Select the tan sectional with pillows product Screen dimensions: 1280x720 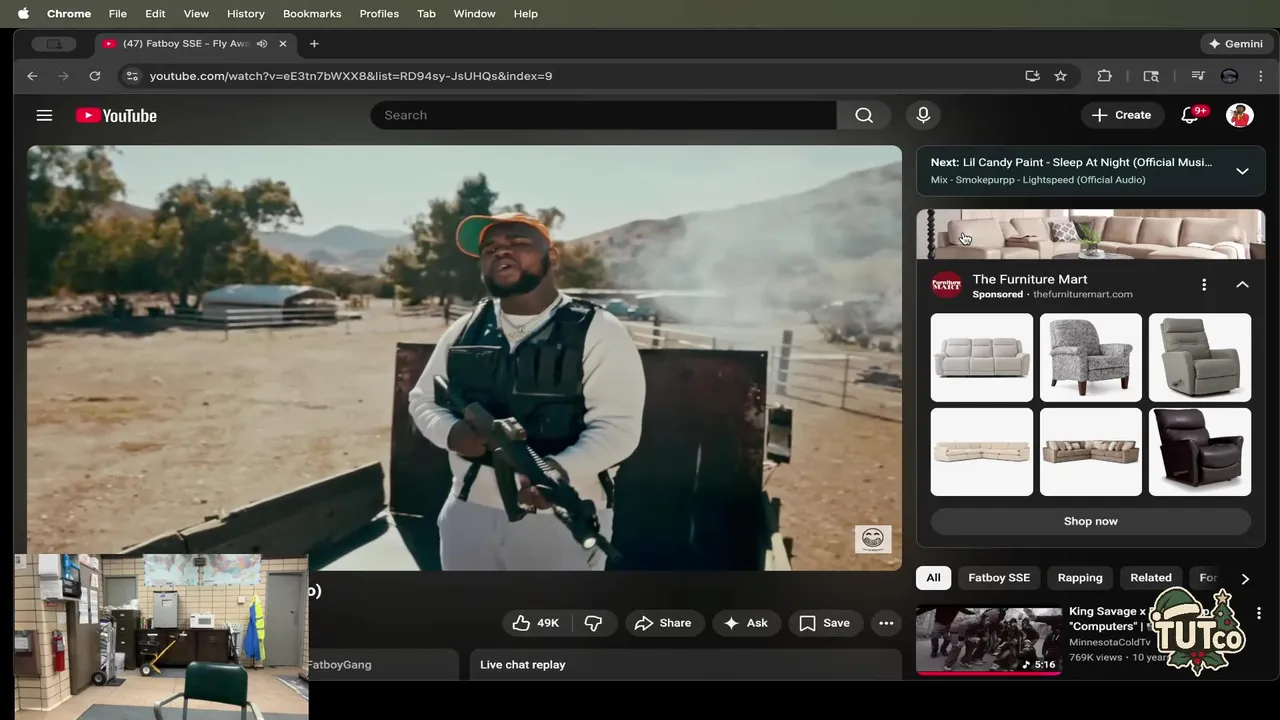pos(1091,452)
